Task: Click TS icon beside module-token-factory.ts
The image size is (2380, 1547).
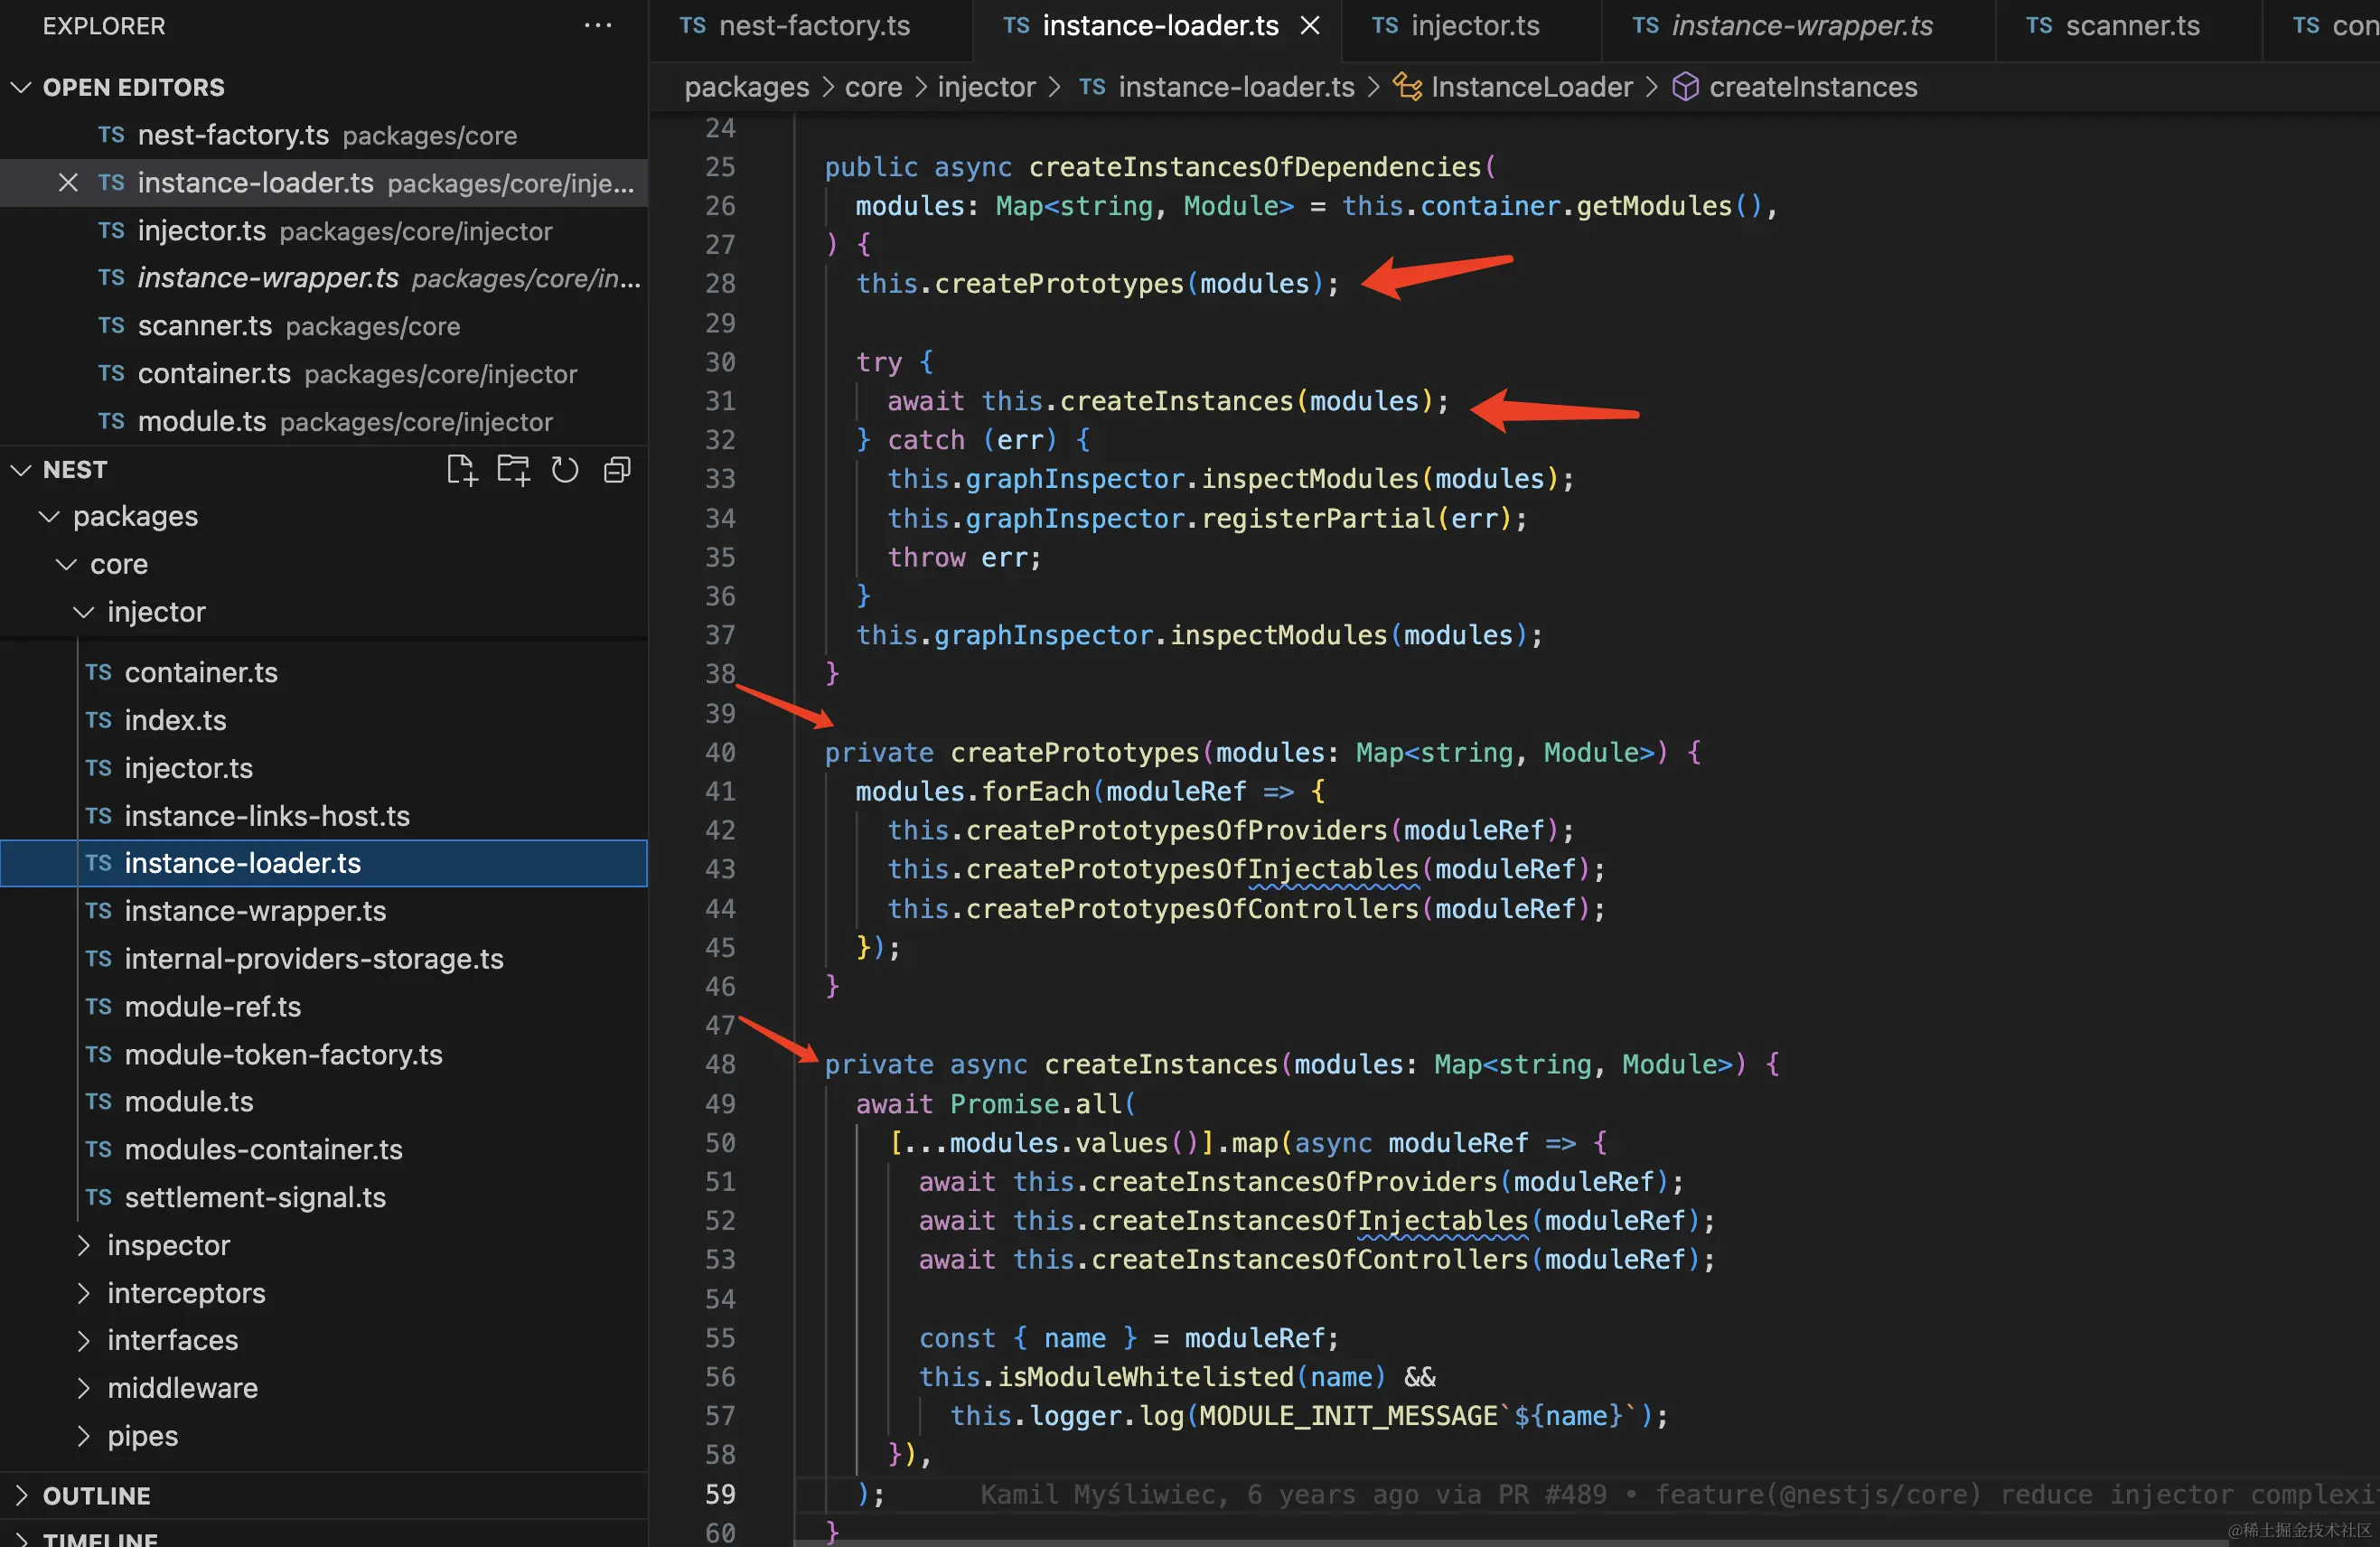Action: [x=98, y=1054]
